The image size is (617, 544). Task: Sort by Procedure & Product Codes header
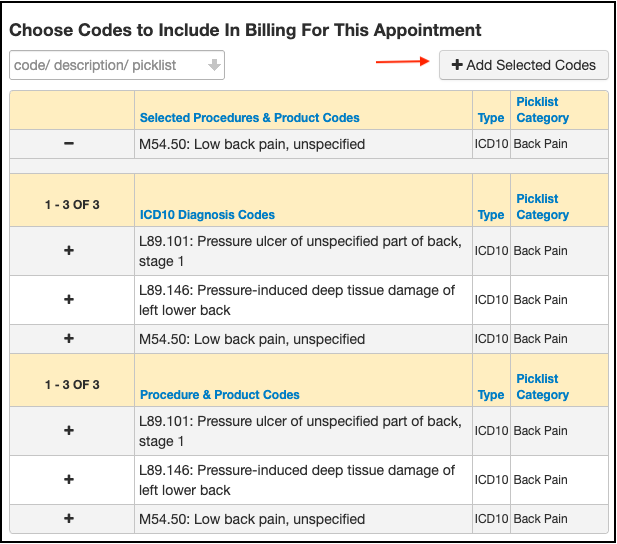(x=219, y=395)
